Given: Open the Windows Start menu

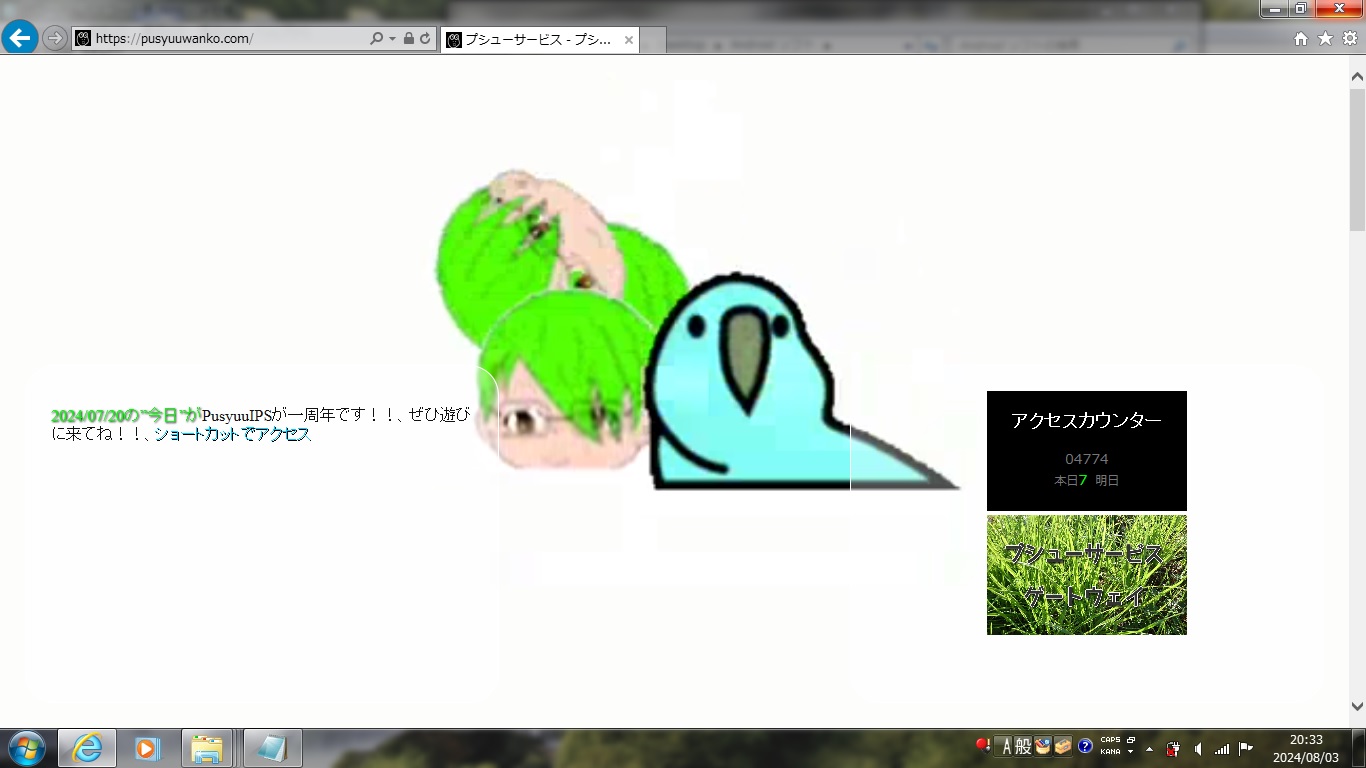Looking at the screenshot, I should [x=26, y=748].
